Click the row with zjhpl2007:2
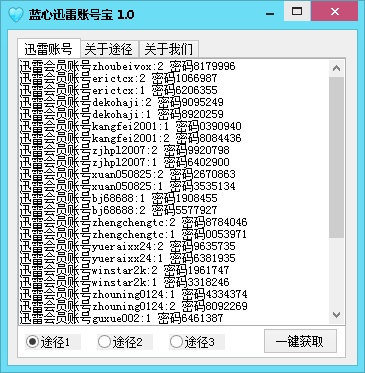Image resolution: width=365 pixels, height=373 pixels. [x=124, y=150]
